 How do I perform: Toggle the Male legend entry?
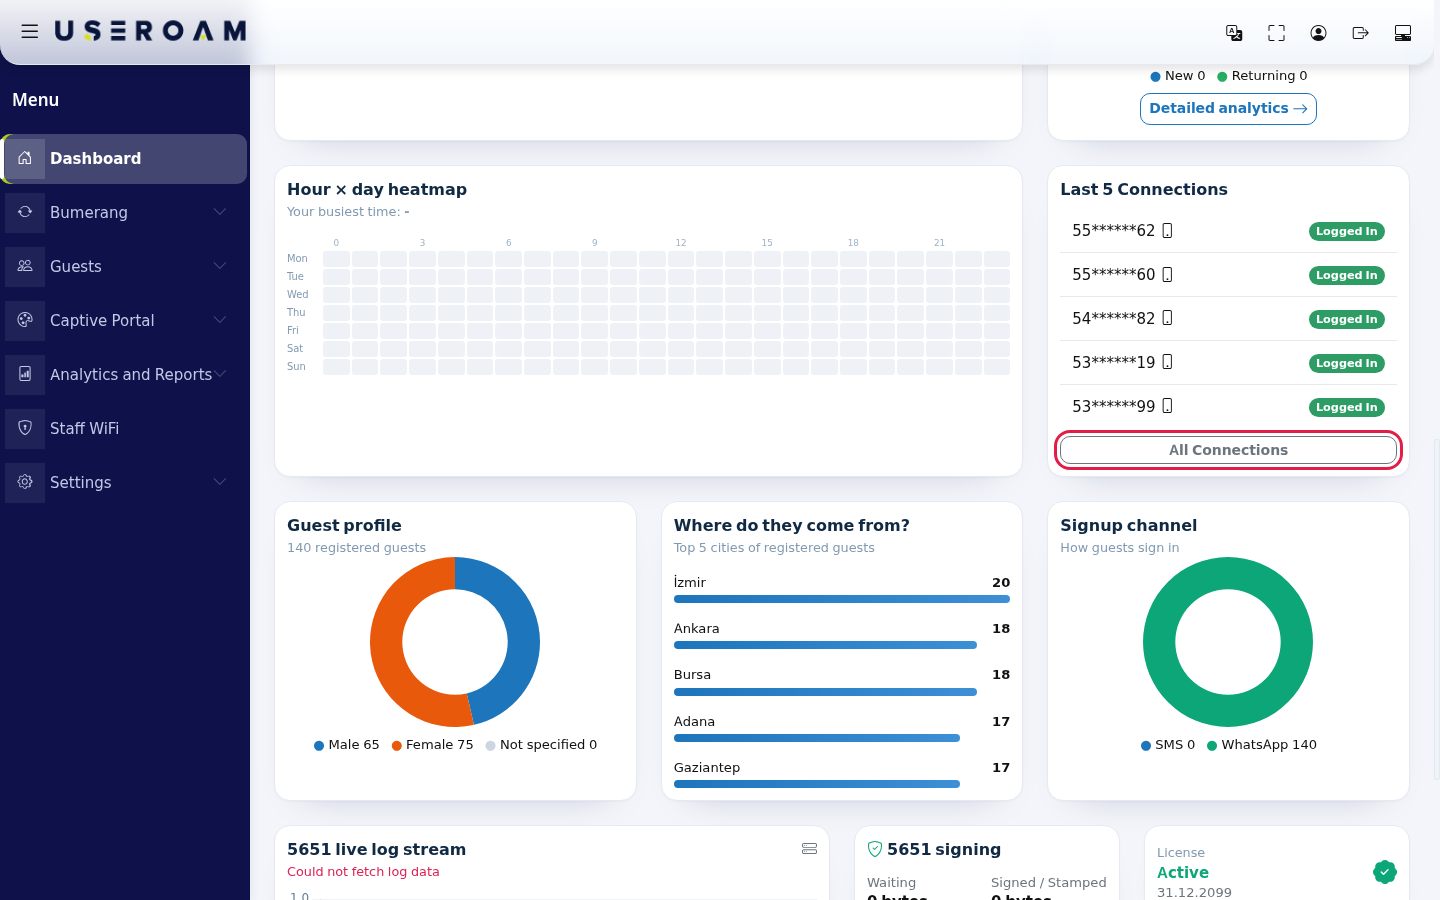[x=347, y=745]
